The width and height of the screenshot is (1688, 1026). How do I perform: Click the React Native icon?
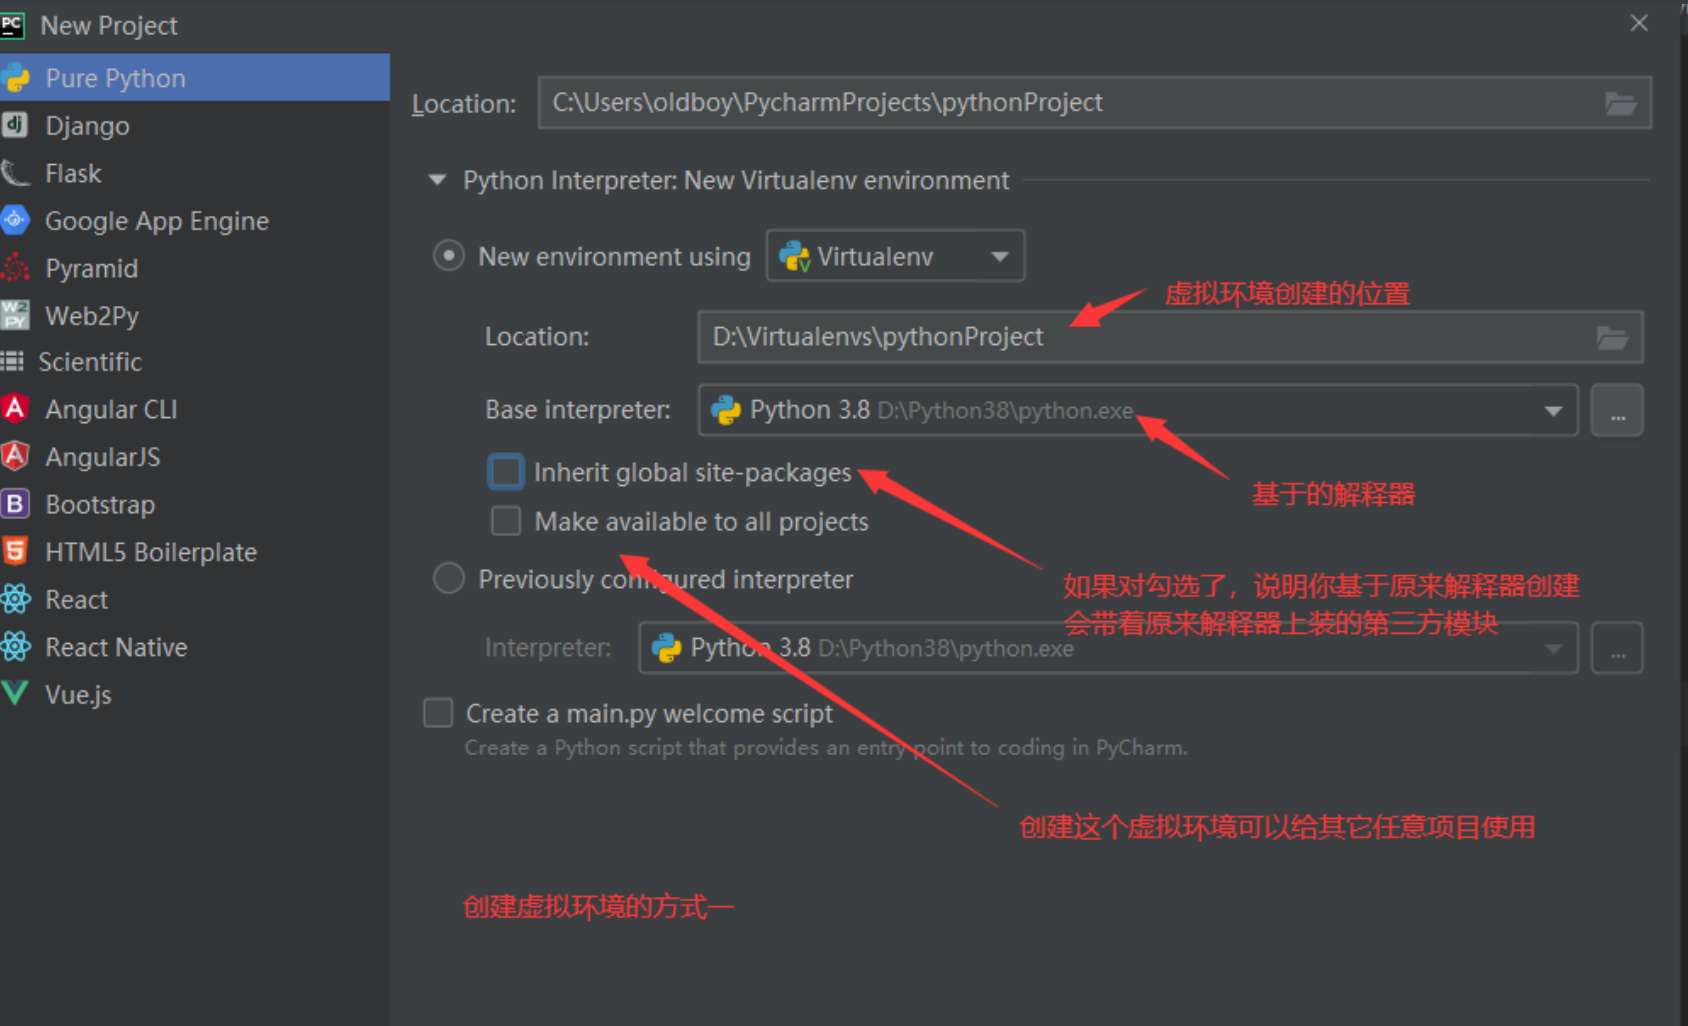pyautogui.click(x=15, y=647)
